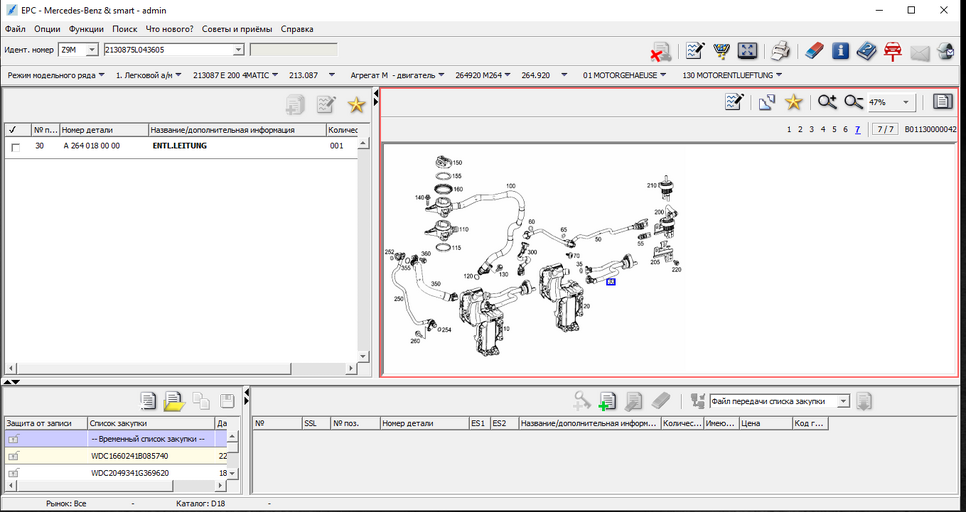
Task: Go to diagram page 3
Action: click(x=812, y=130)
